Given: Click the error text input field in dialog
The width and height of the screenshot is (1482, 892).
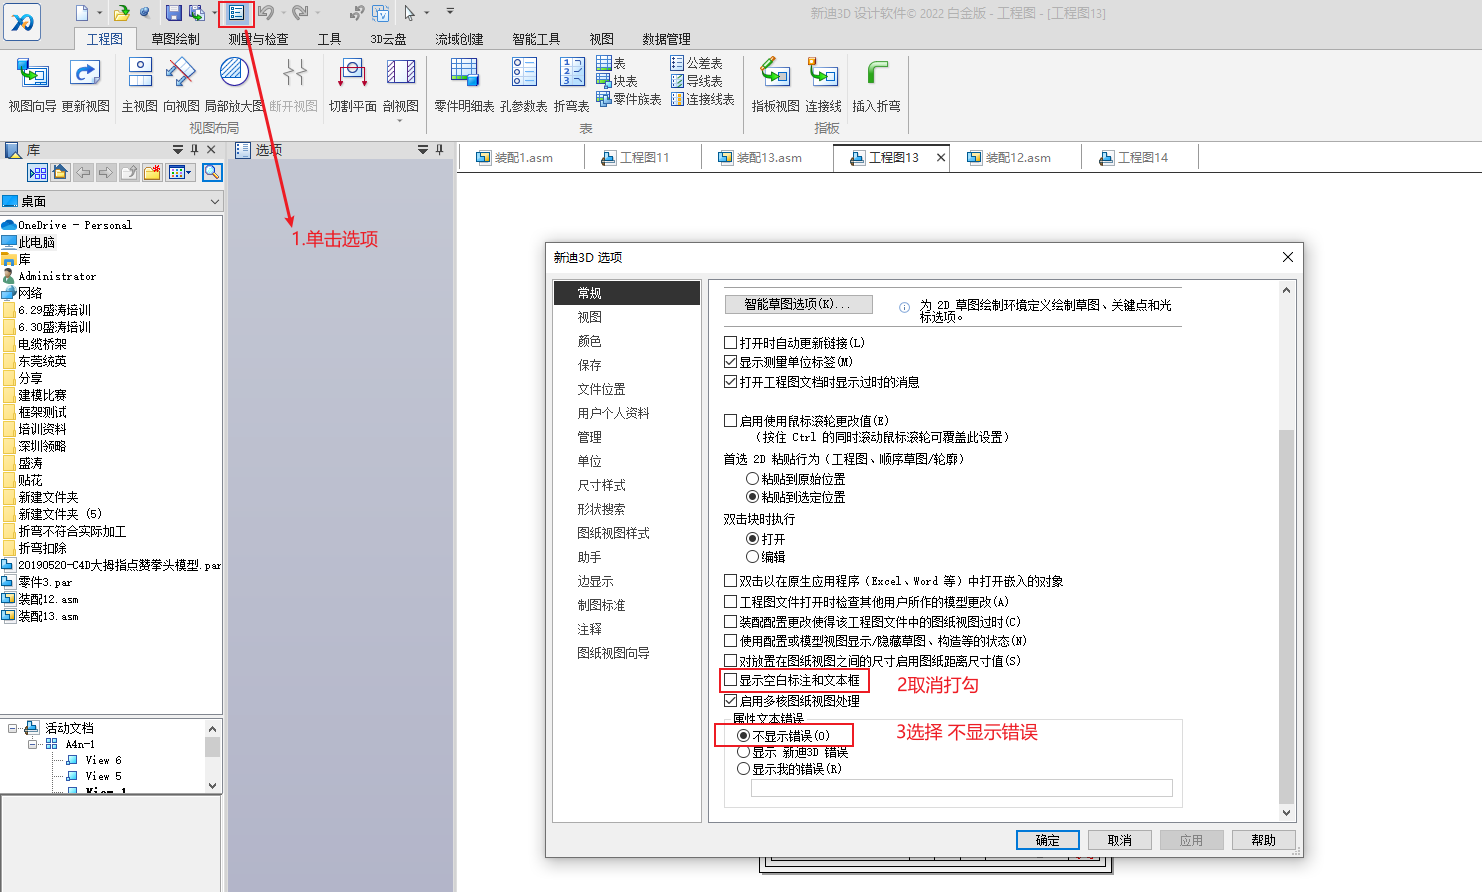Looking at the screenshot, I should pos(962,788).
